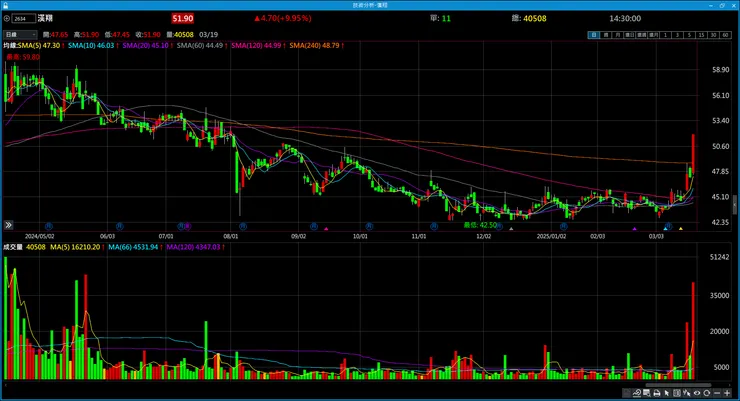Screen dimensions: 740x401
Task: Click the 月 marker near 06/03
Action: click(120, 226)
